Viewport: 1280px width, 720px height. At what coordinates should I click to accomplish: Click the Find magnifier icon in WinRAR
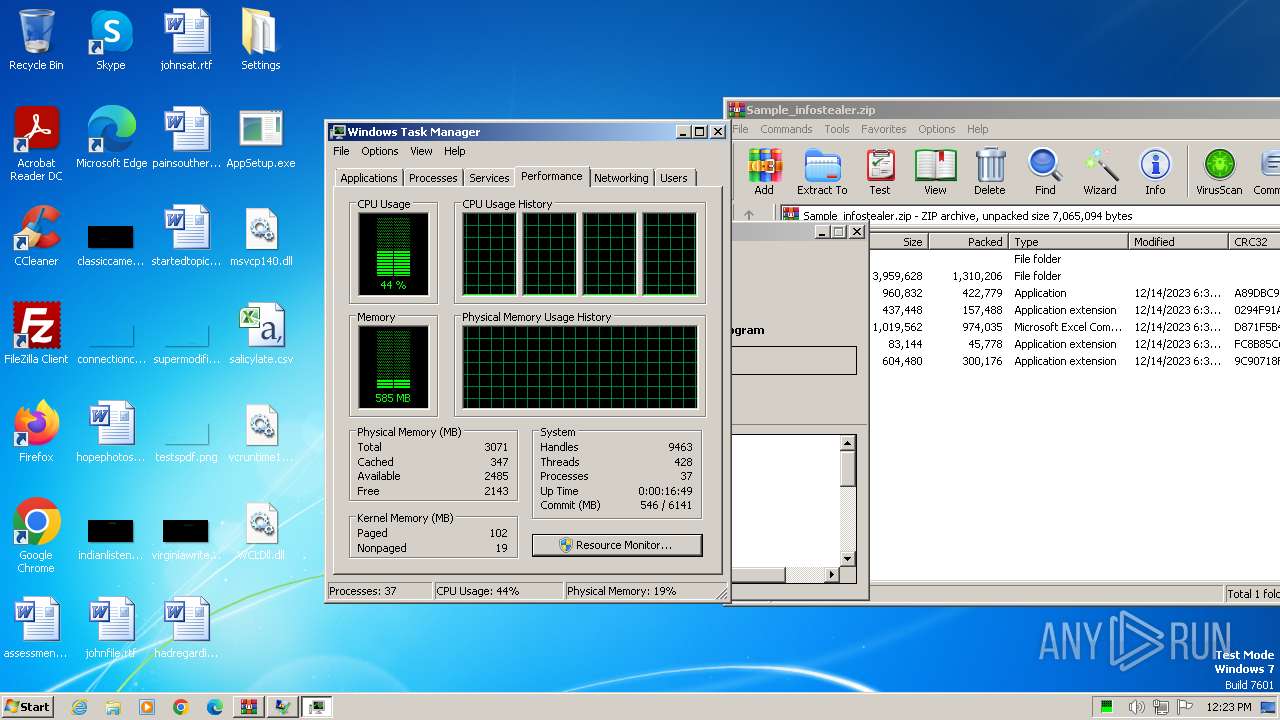pyautogui.click(x=1045, y=172)
